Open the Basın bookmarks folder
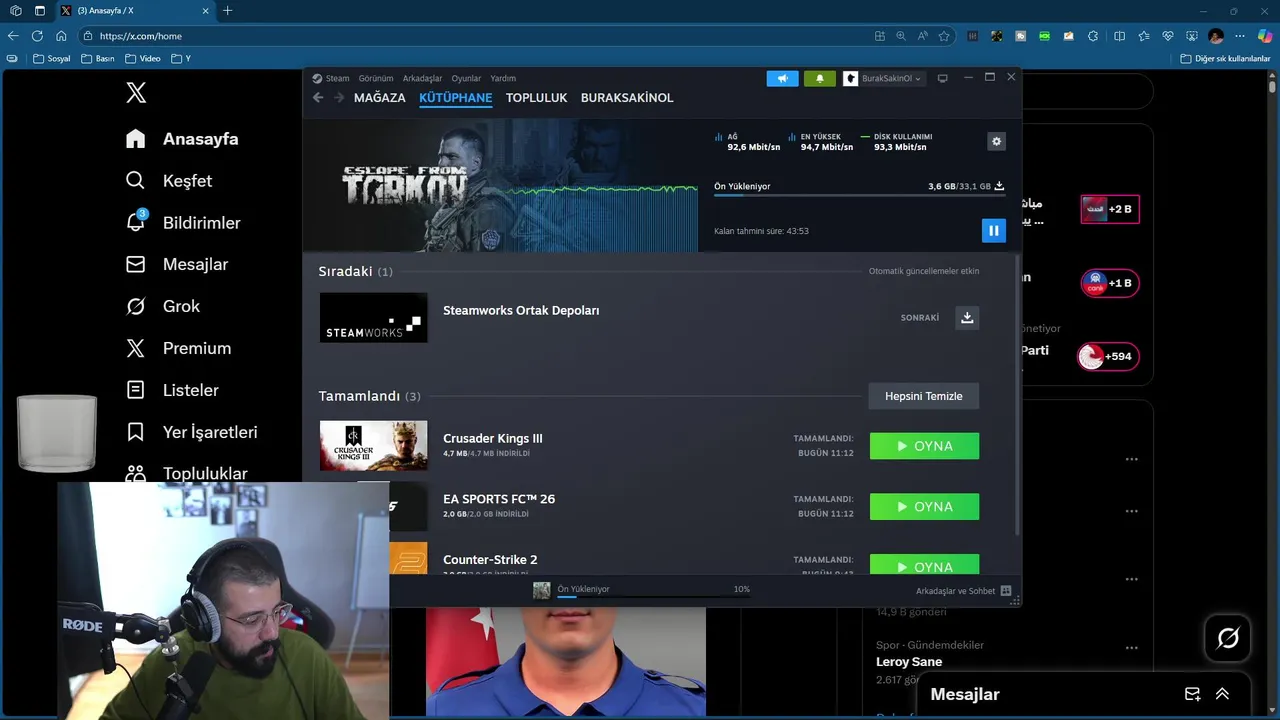1280x720 pixels. (x=98, y=59)
